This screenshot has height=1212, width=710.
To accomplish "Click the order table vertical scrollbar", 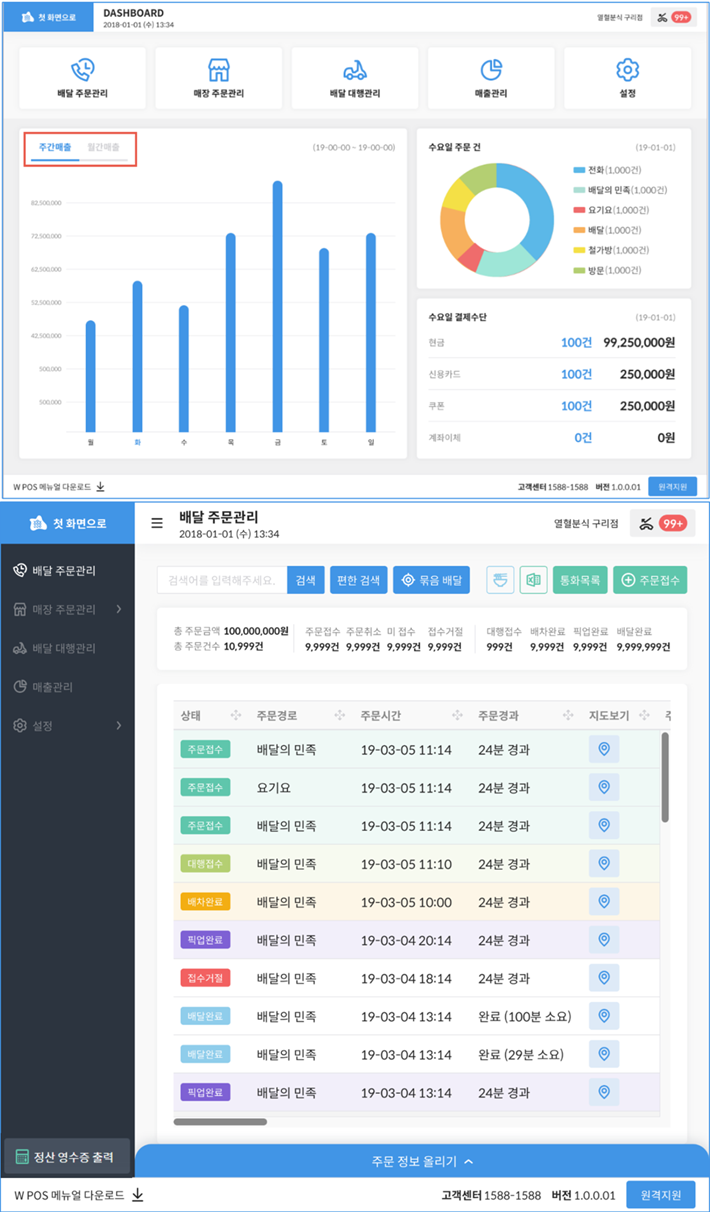I will point(665,777).
